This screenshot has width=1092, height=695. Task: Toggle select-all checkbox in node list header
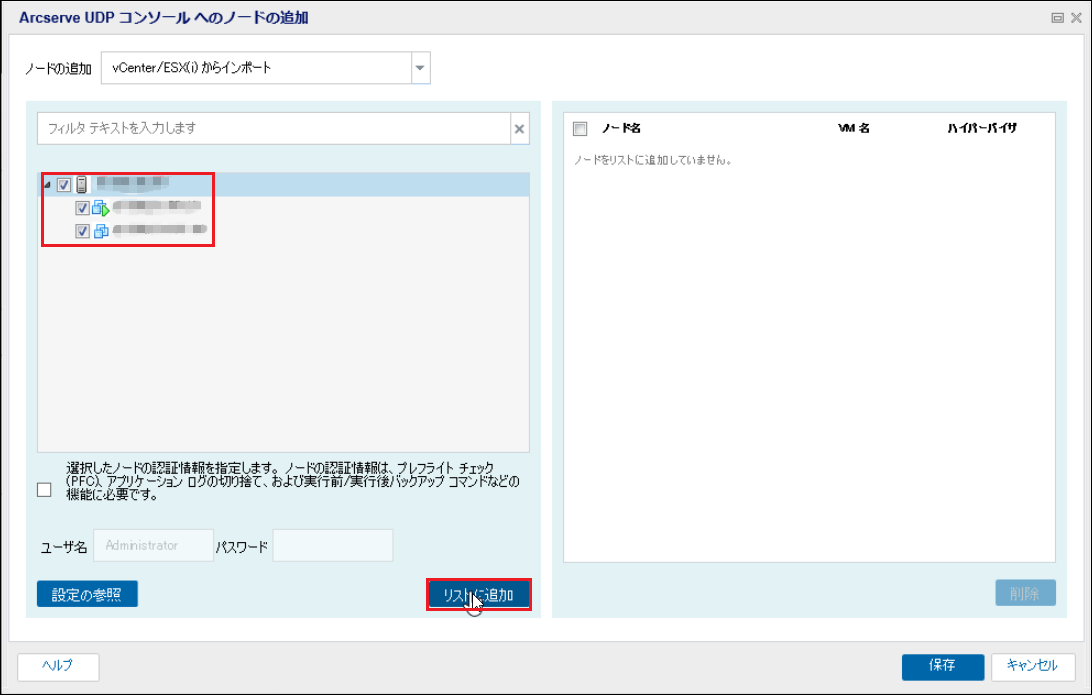click(x=580, y=129)
